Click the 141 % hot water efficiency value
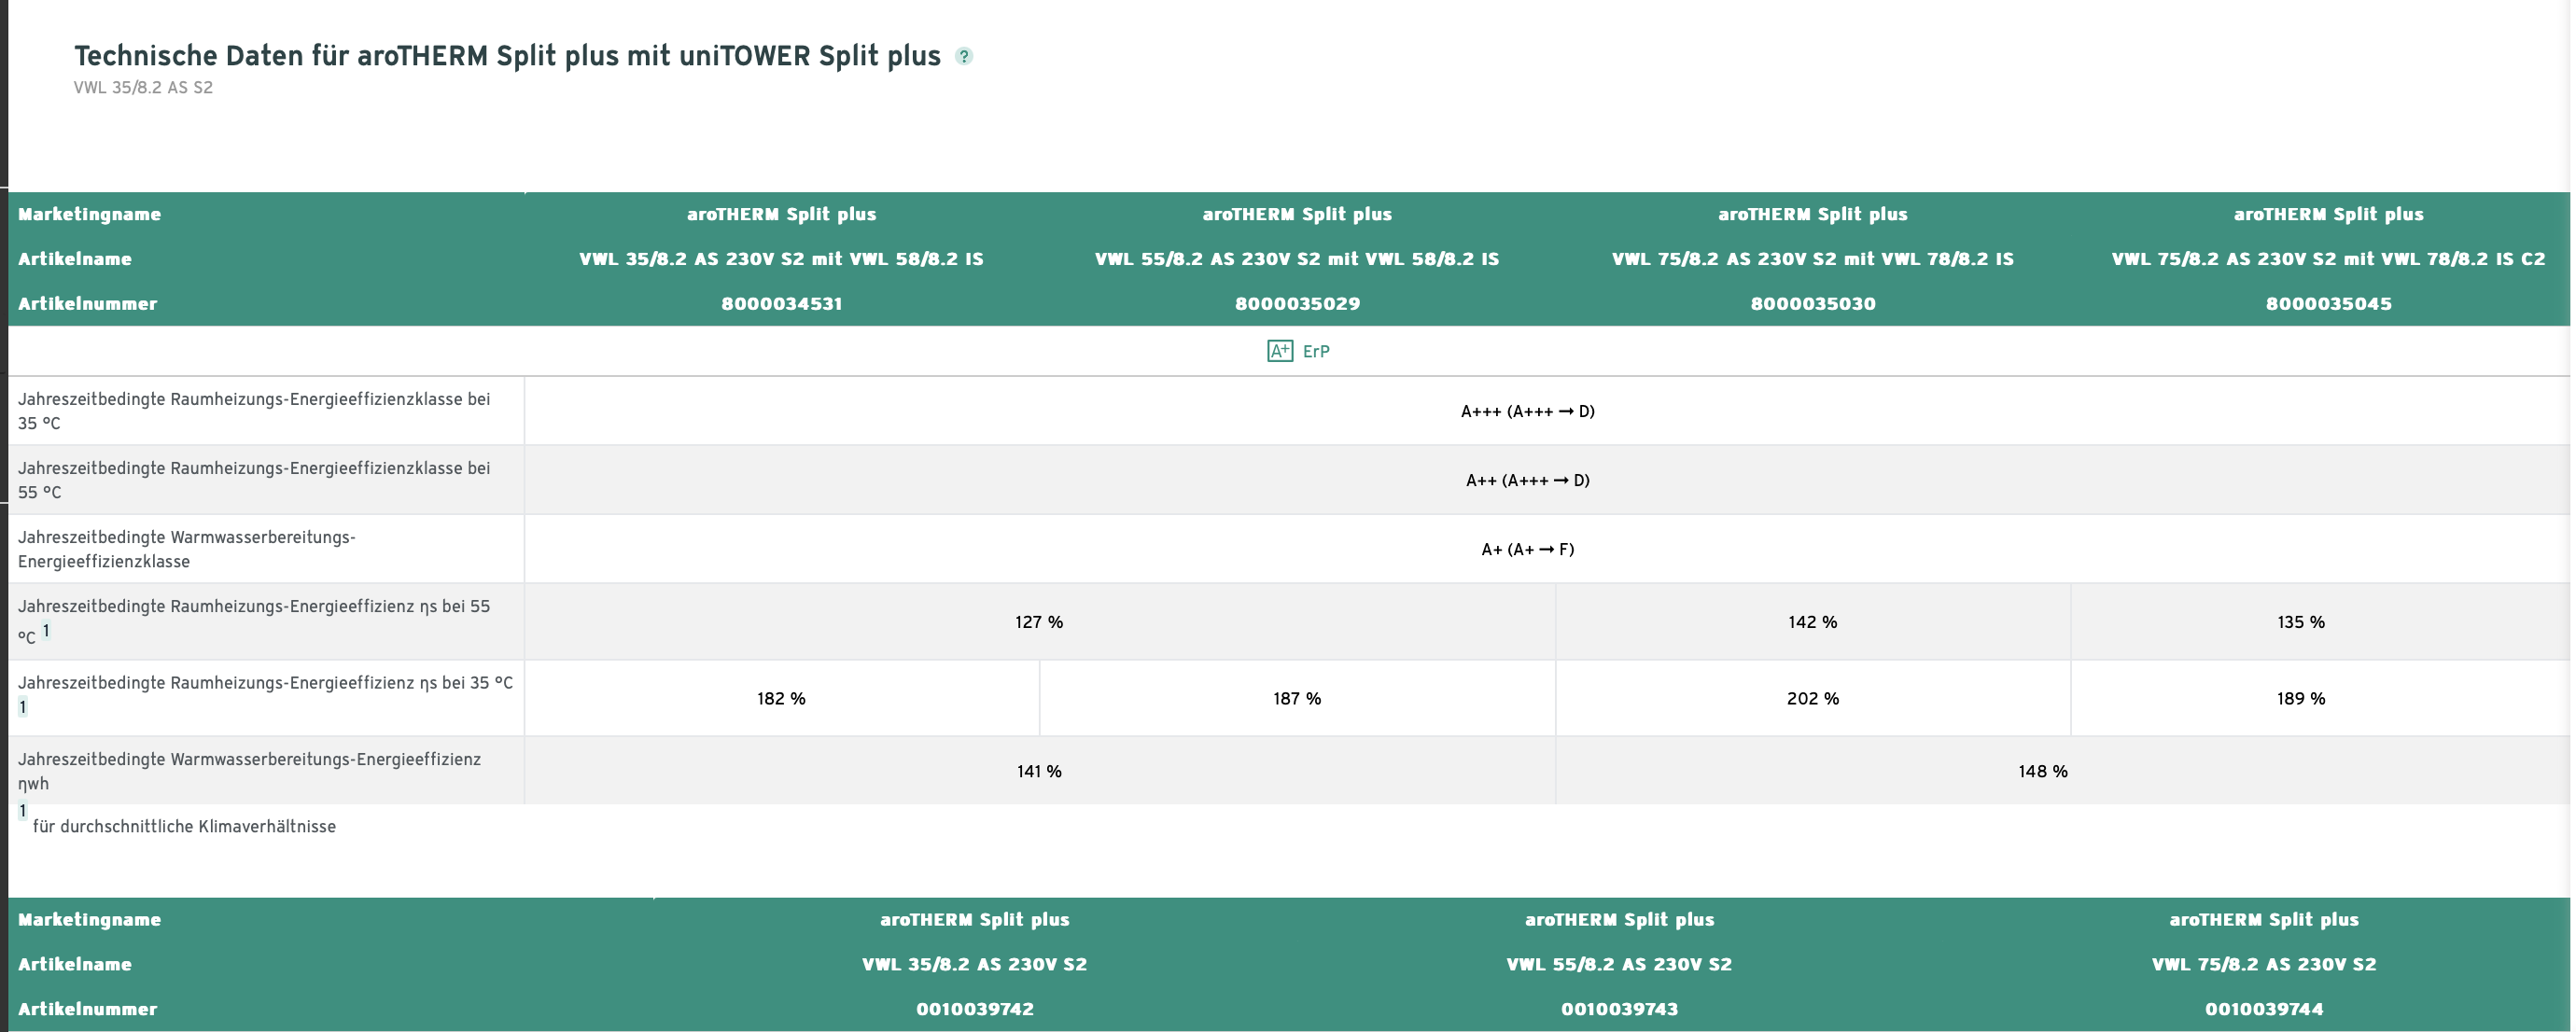This screenshot has width=2576, height=1032. pos(1039,772)
